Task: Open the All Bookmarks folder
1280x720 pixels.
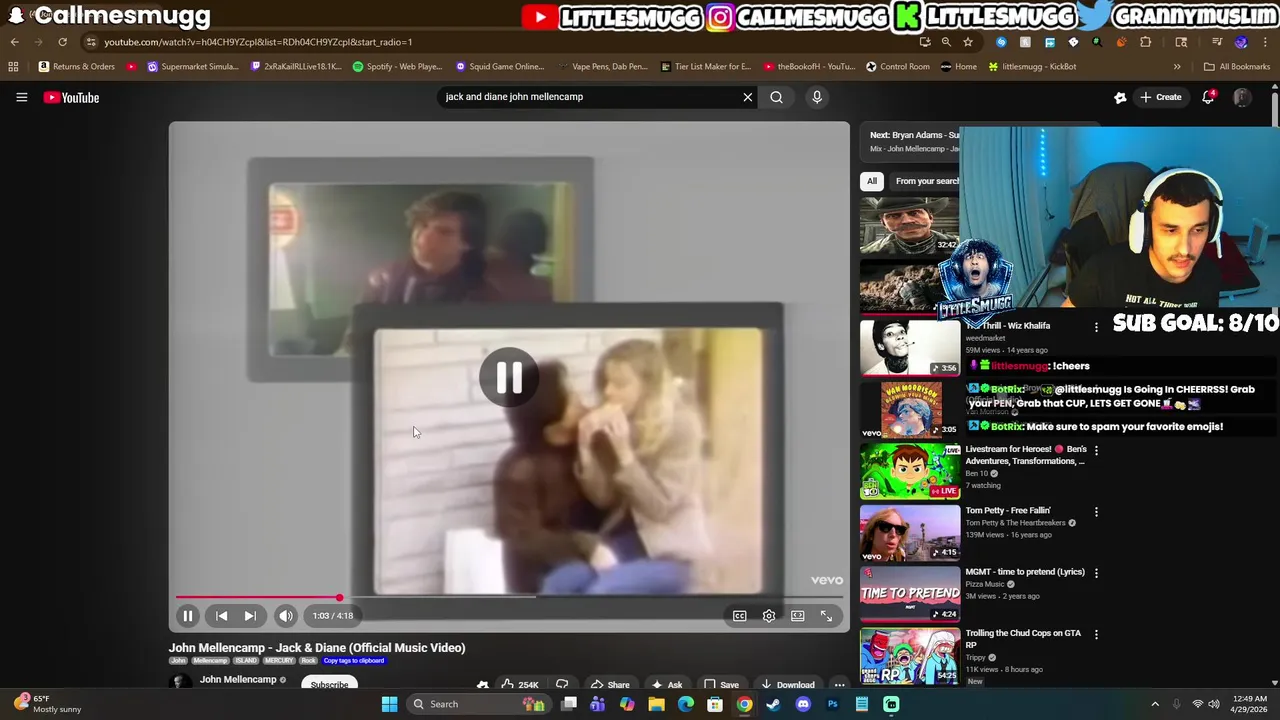Action: click(1237, 67)
